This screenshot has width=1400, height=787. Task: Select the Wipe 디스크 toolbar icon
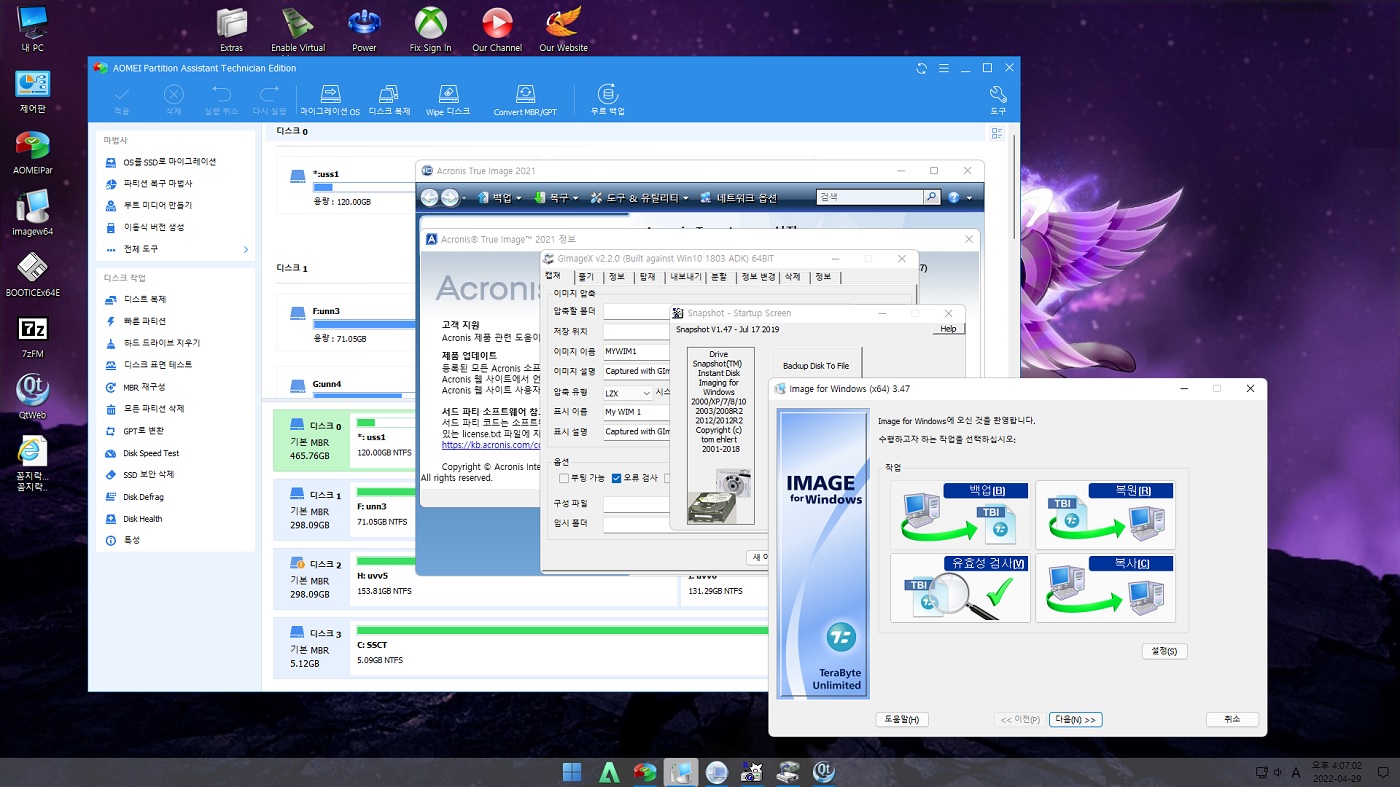point(447,100)
